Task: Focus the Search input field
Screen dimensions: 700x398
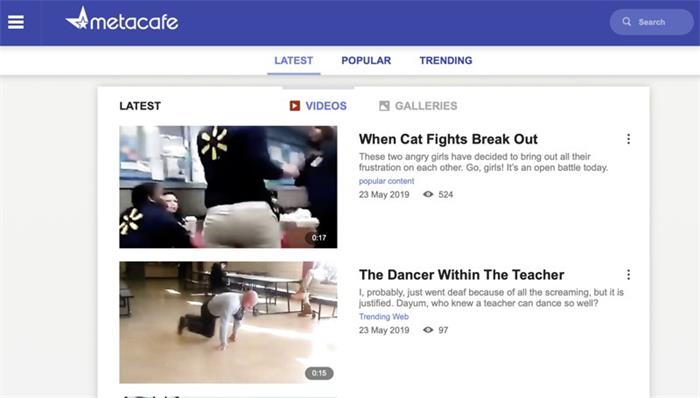Action: click(x=651, y=22)
